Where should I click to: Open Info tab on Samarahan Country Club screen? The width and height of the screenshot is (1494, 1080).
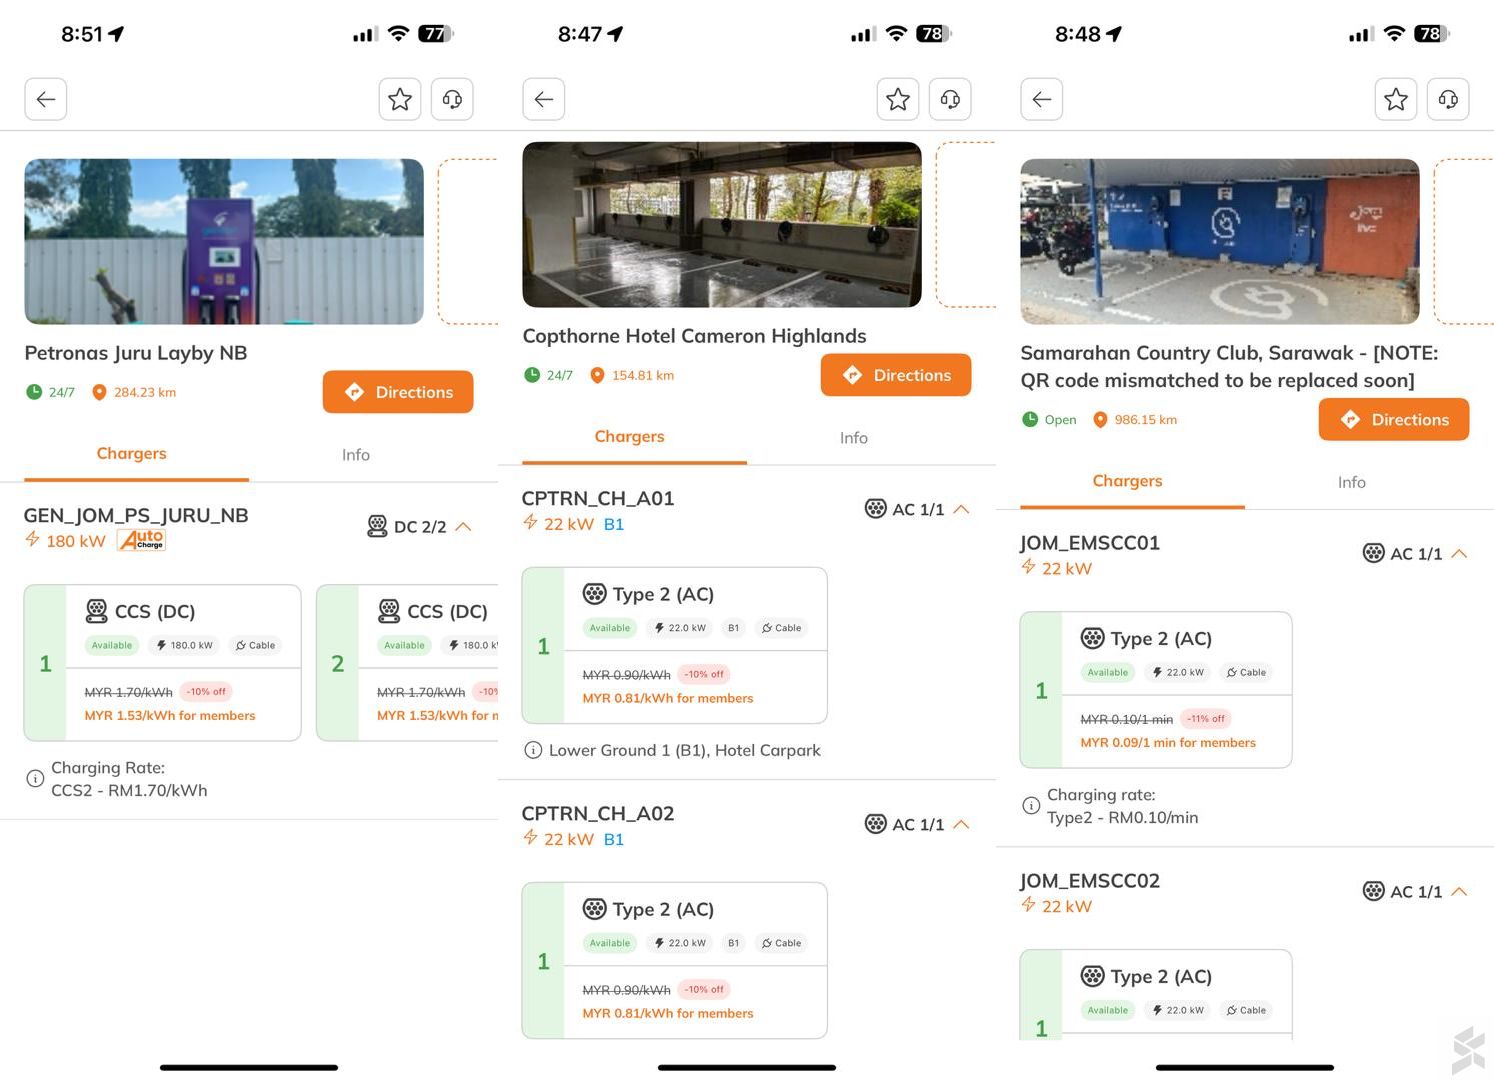pos(1351,482)
